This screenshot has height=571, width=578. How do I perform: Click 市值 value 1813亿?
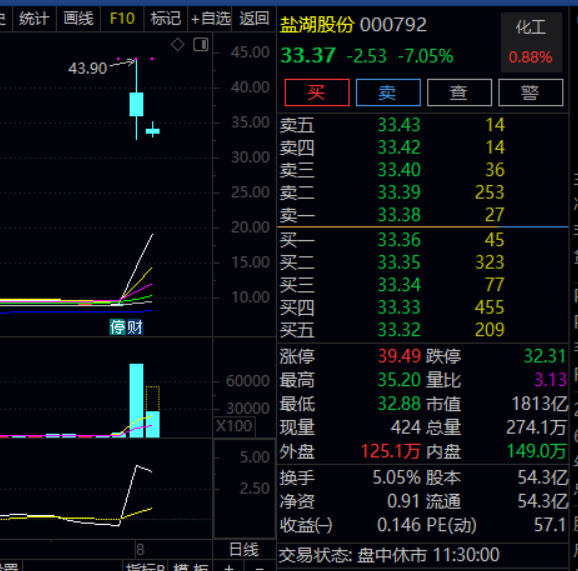pyautogui.click(x=540, y=404)
